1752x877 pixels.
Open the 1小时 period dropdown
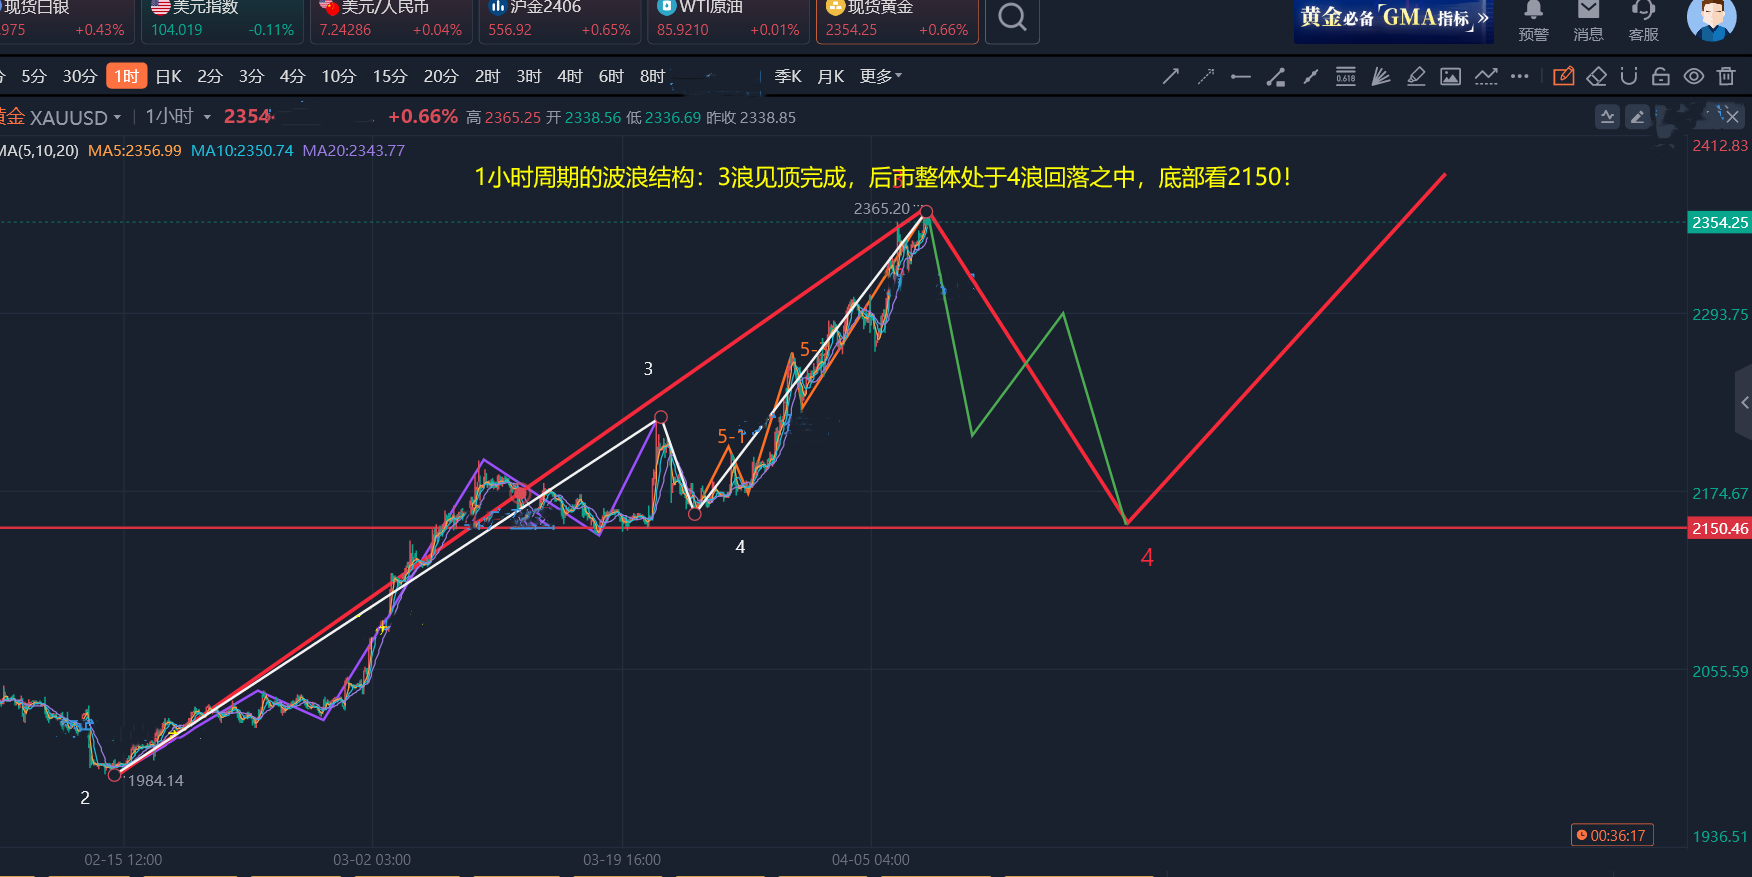point(178,117)
